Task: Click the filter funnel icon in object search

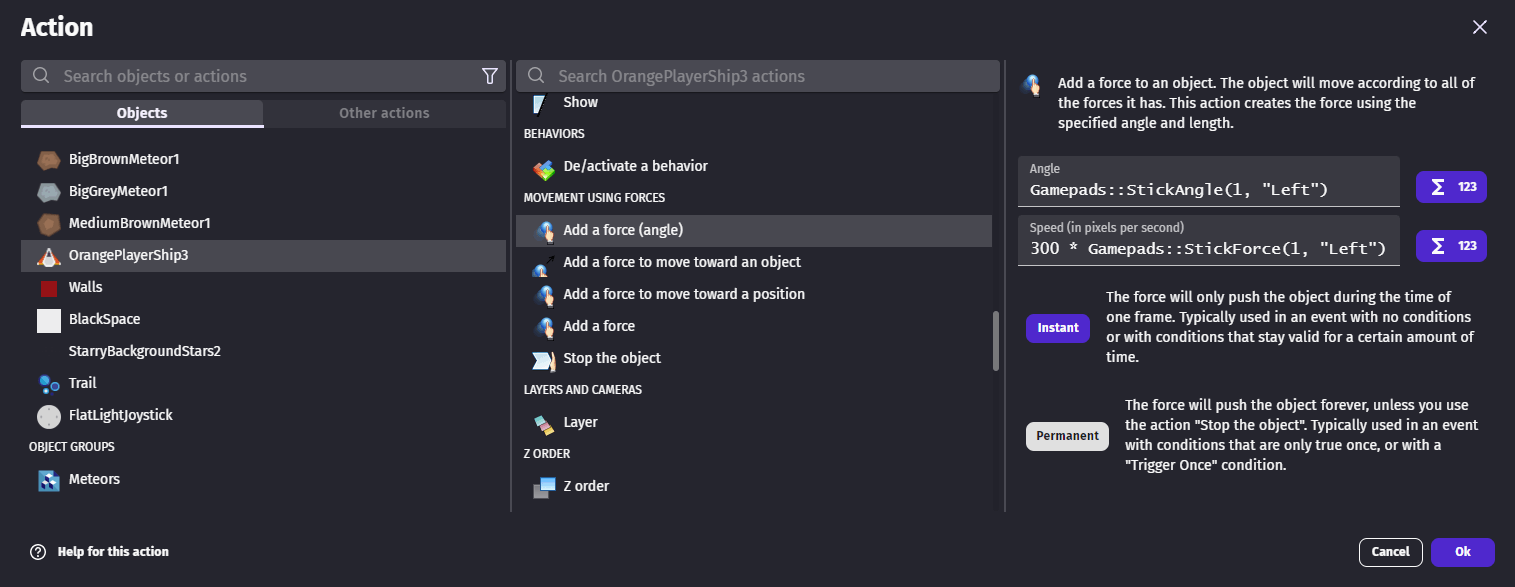Action: tap(489, 76)
